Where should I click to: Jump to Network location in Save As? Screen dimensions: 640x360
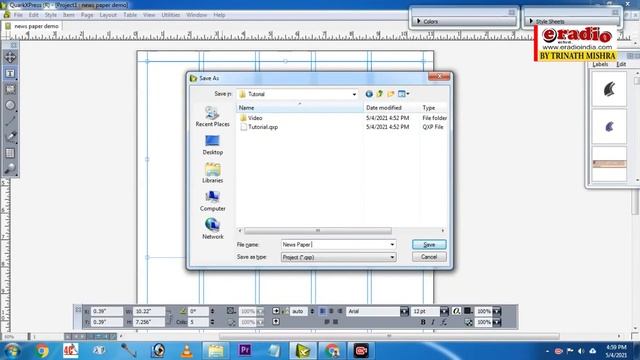tap(213, 229)
